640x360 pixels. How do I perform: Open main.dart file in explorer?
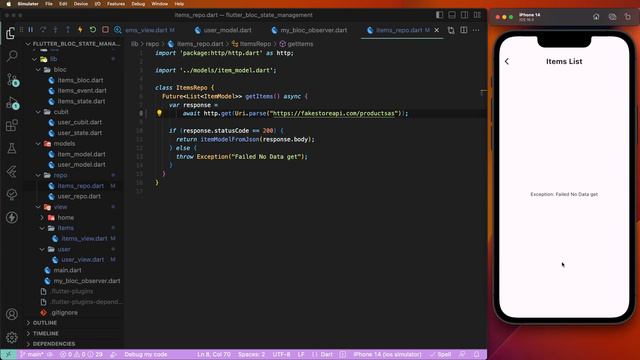(67, 270)
